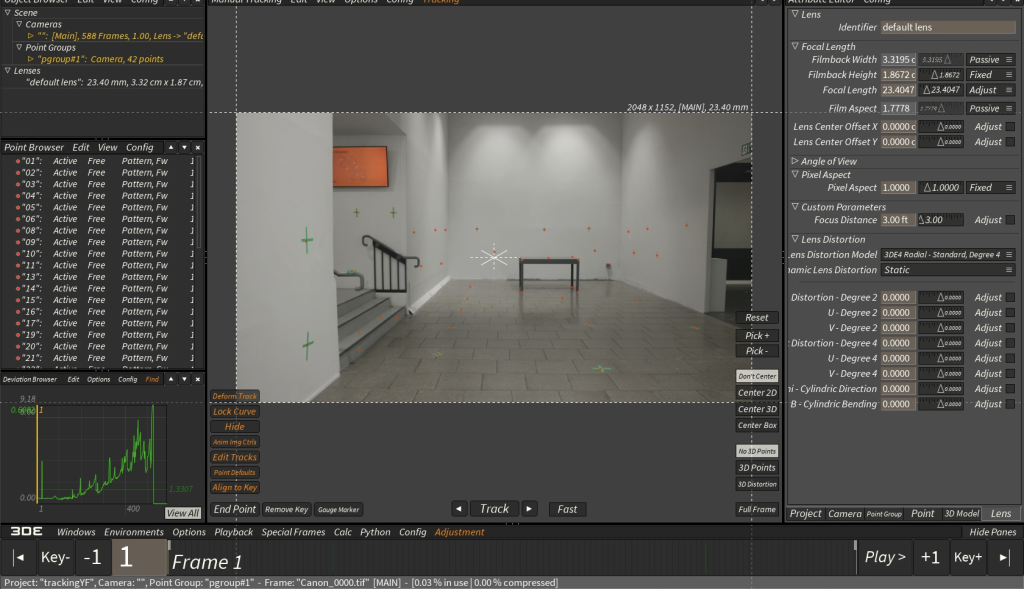Collapse the Cameras tree node
1024x589 pixels.
[x=19, y=24]
